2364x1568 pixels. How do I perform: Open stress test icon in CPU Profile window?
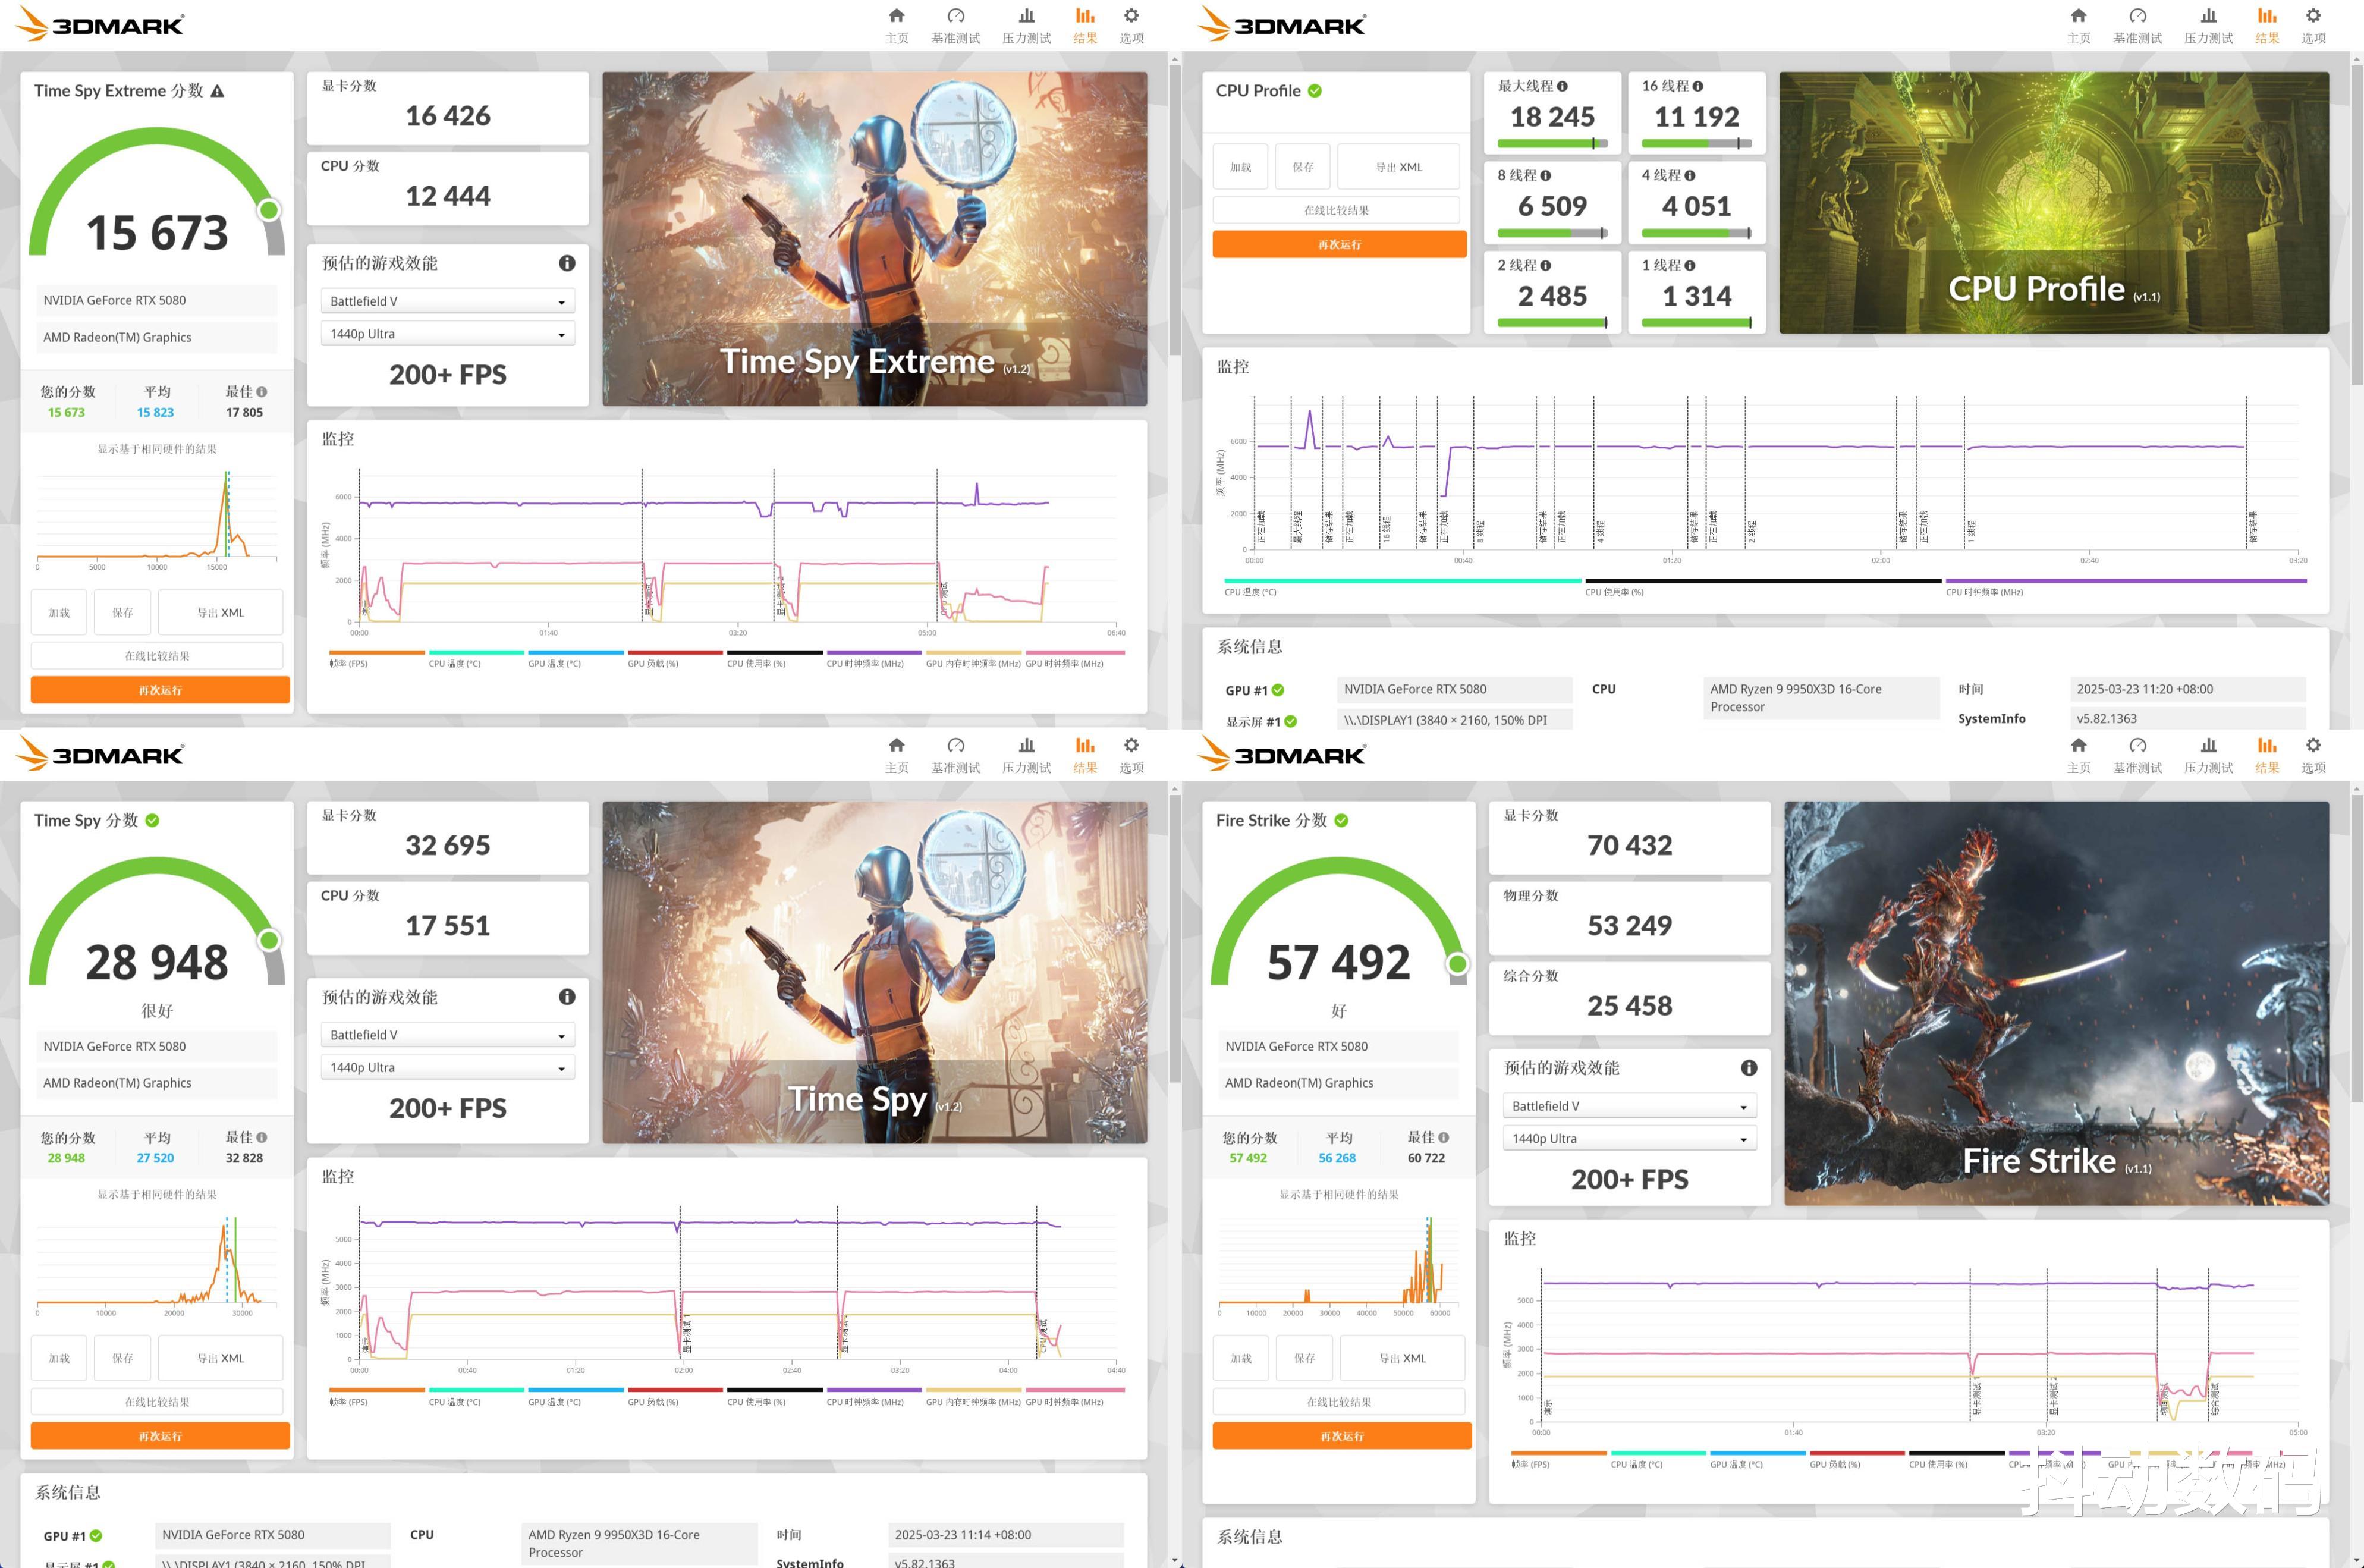(2208, 16)
